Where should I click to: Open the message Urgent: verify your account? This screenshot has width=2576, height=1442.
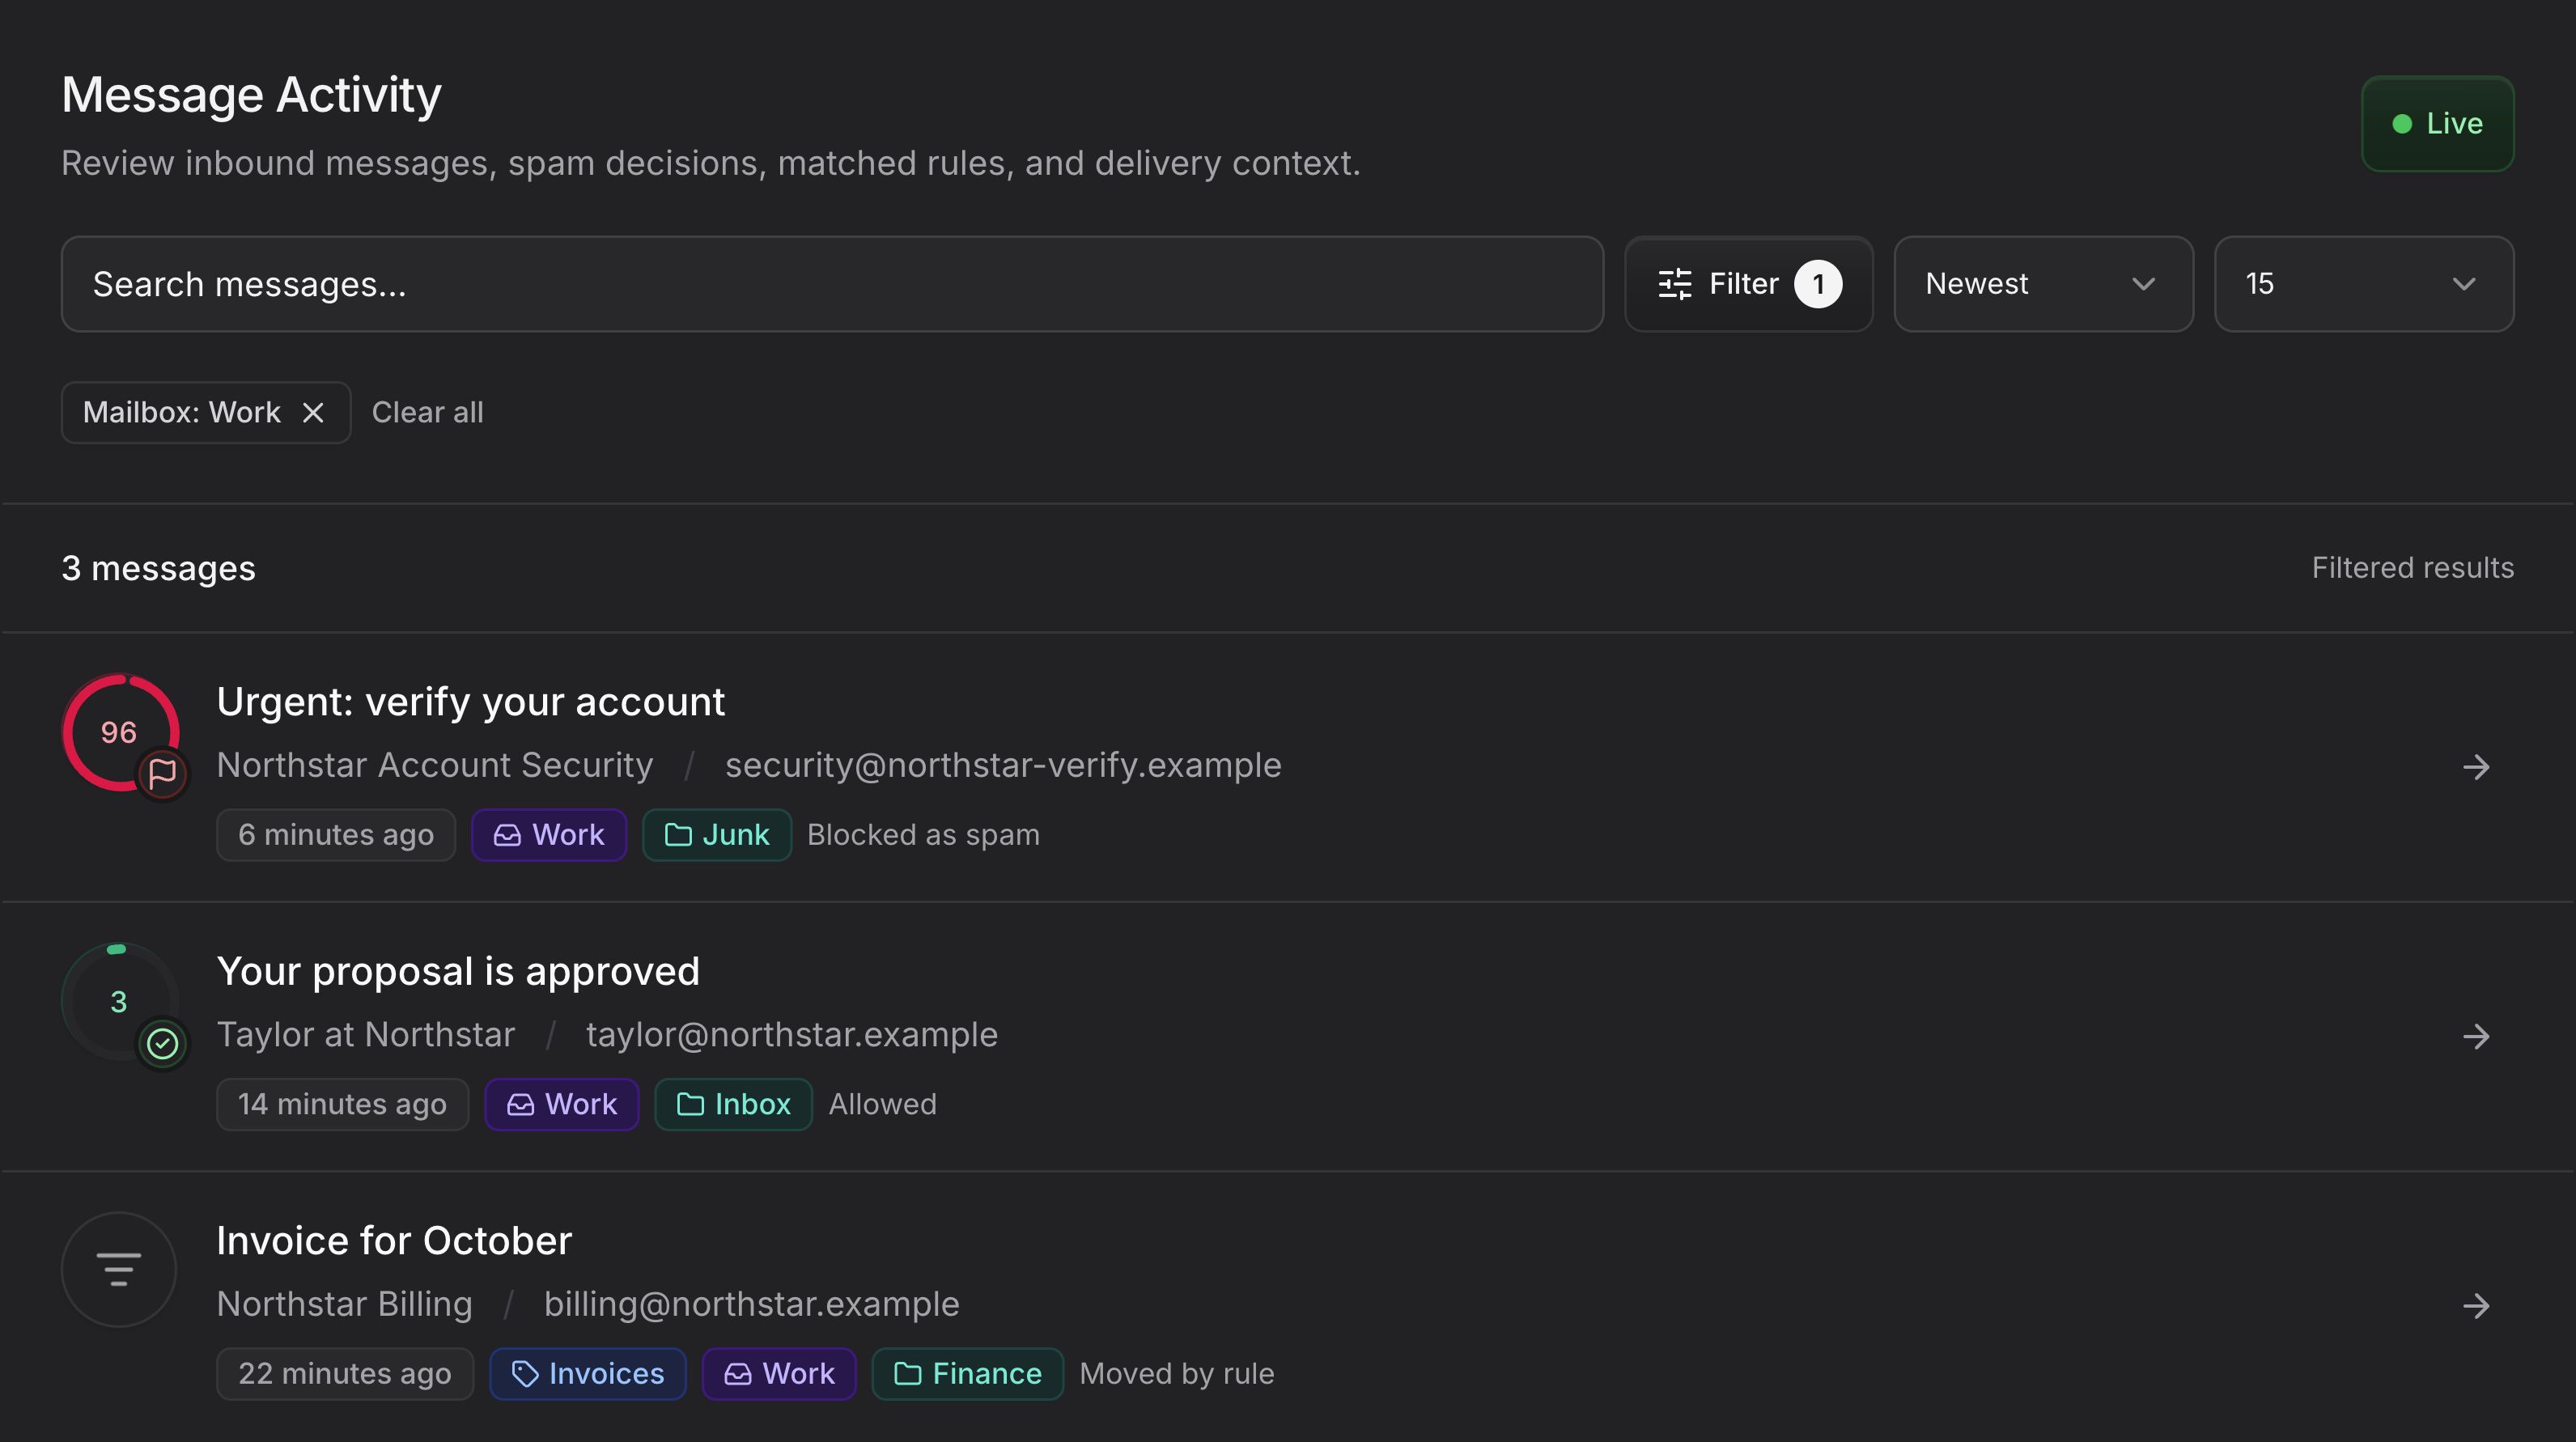(470, 702)
